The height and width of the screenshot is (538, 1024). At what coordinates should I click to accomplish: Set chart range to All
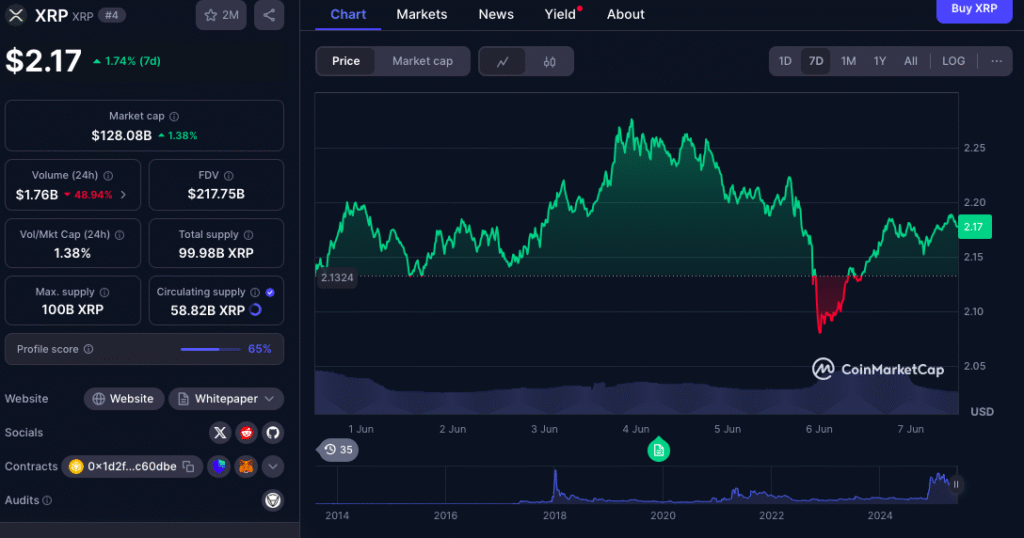910,61
